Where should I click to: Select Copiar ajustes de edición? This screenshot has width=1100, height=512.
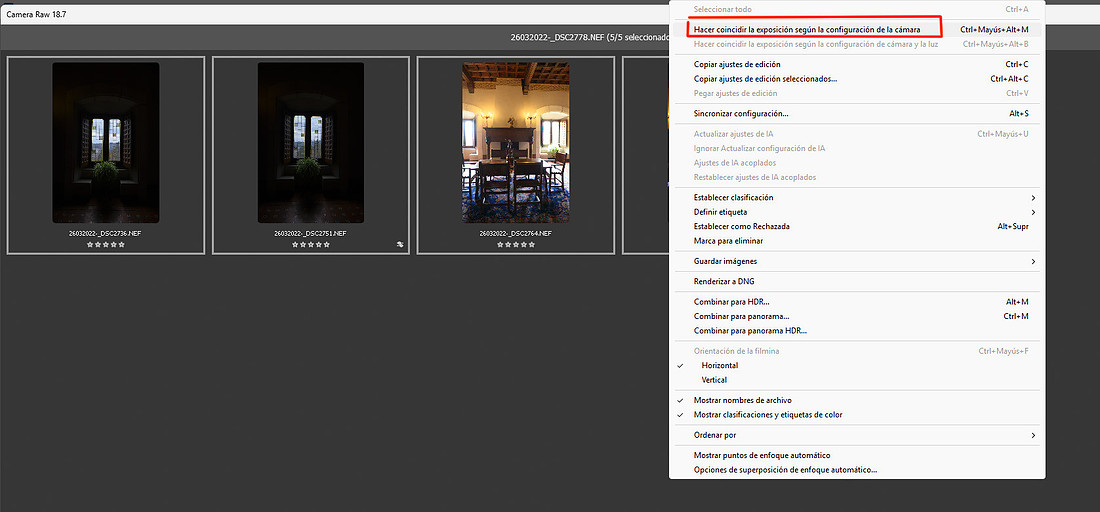pos(857,64)
